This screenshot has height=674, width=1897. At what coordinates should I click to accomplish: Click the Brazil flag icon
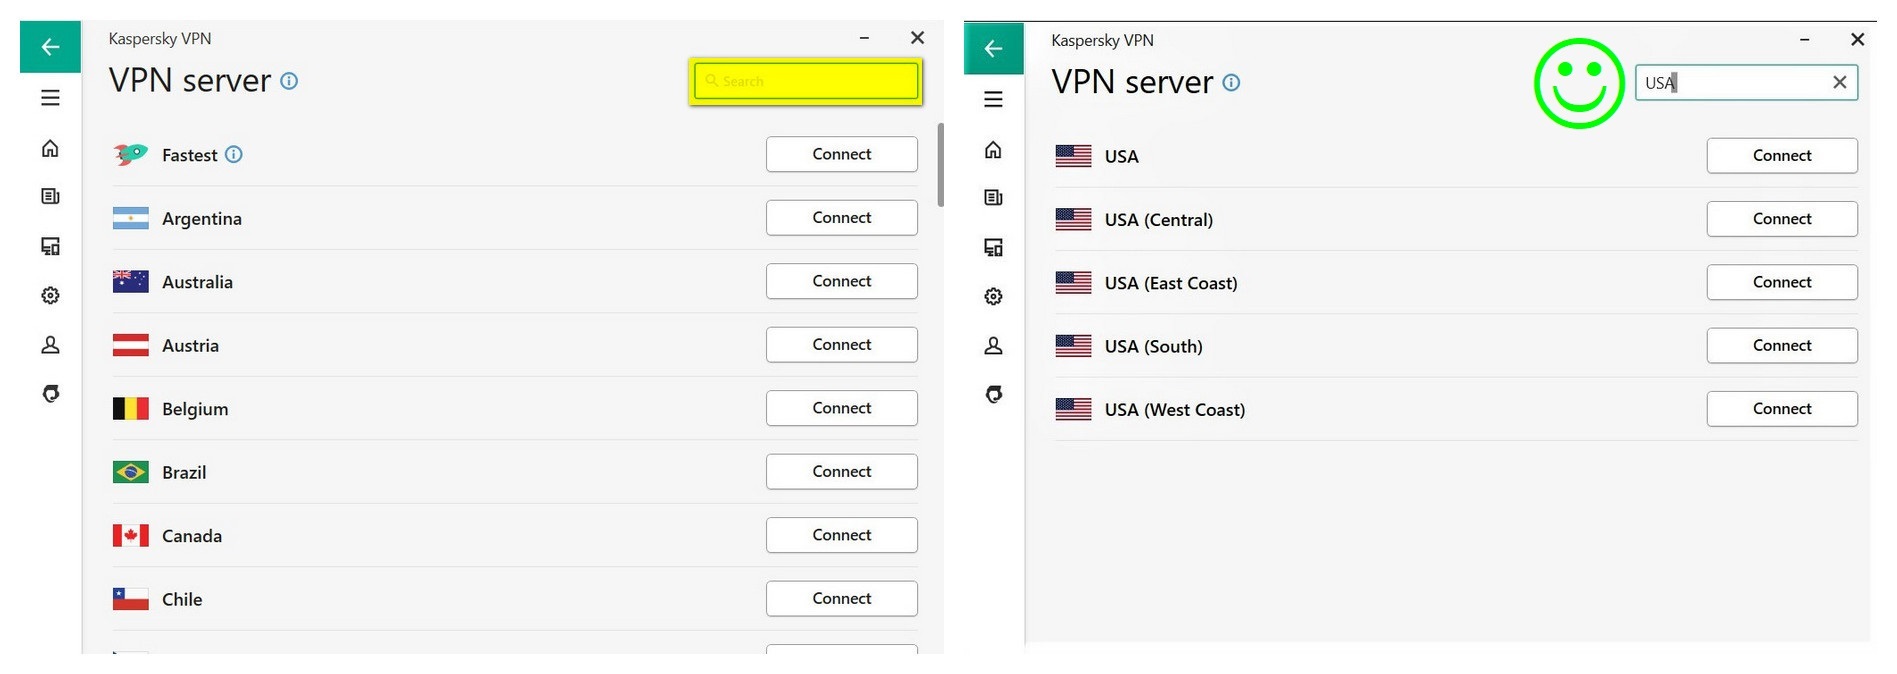(130, 472)
